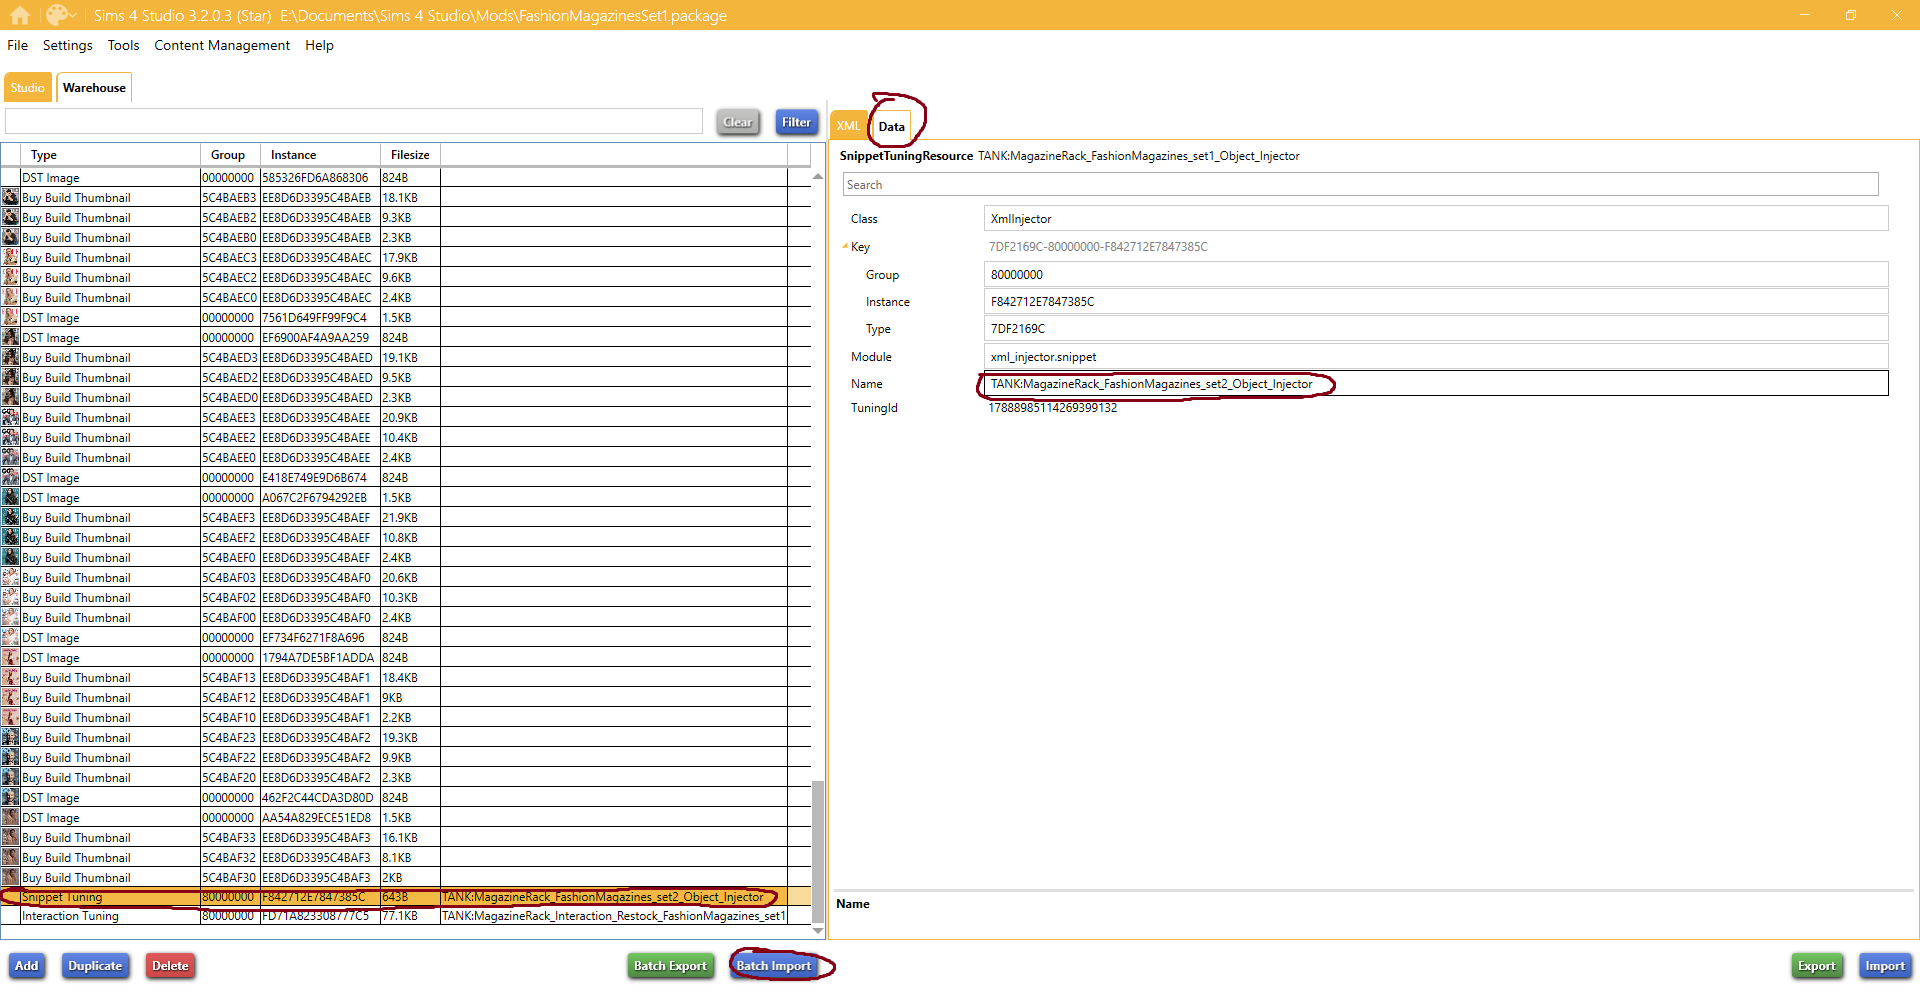
Task: Select DST Image row with instance 585326FD6A868306
Action: pos(406,178)
